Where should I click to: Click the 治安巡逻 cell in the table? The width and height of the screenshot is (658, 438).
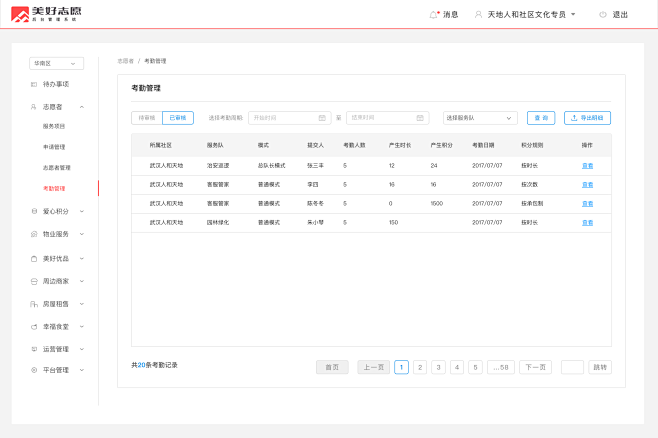[x=218, y=166]
